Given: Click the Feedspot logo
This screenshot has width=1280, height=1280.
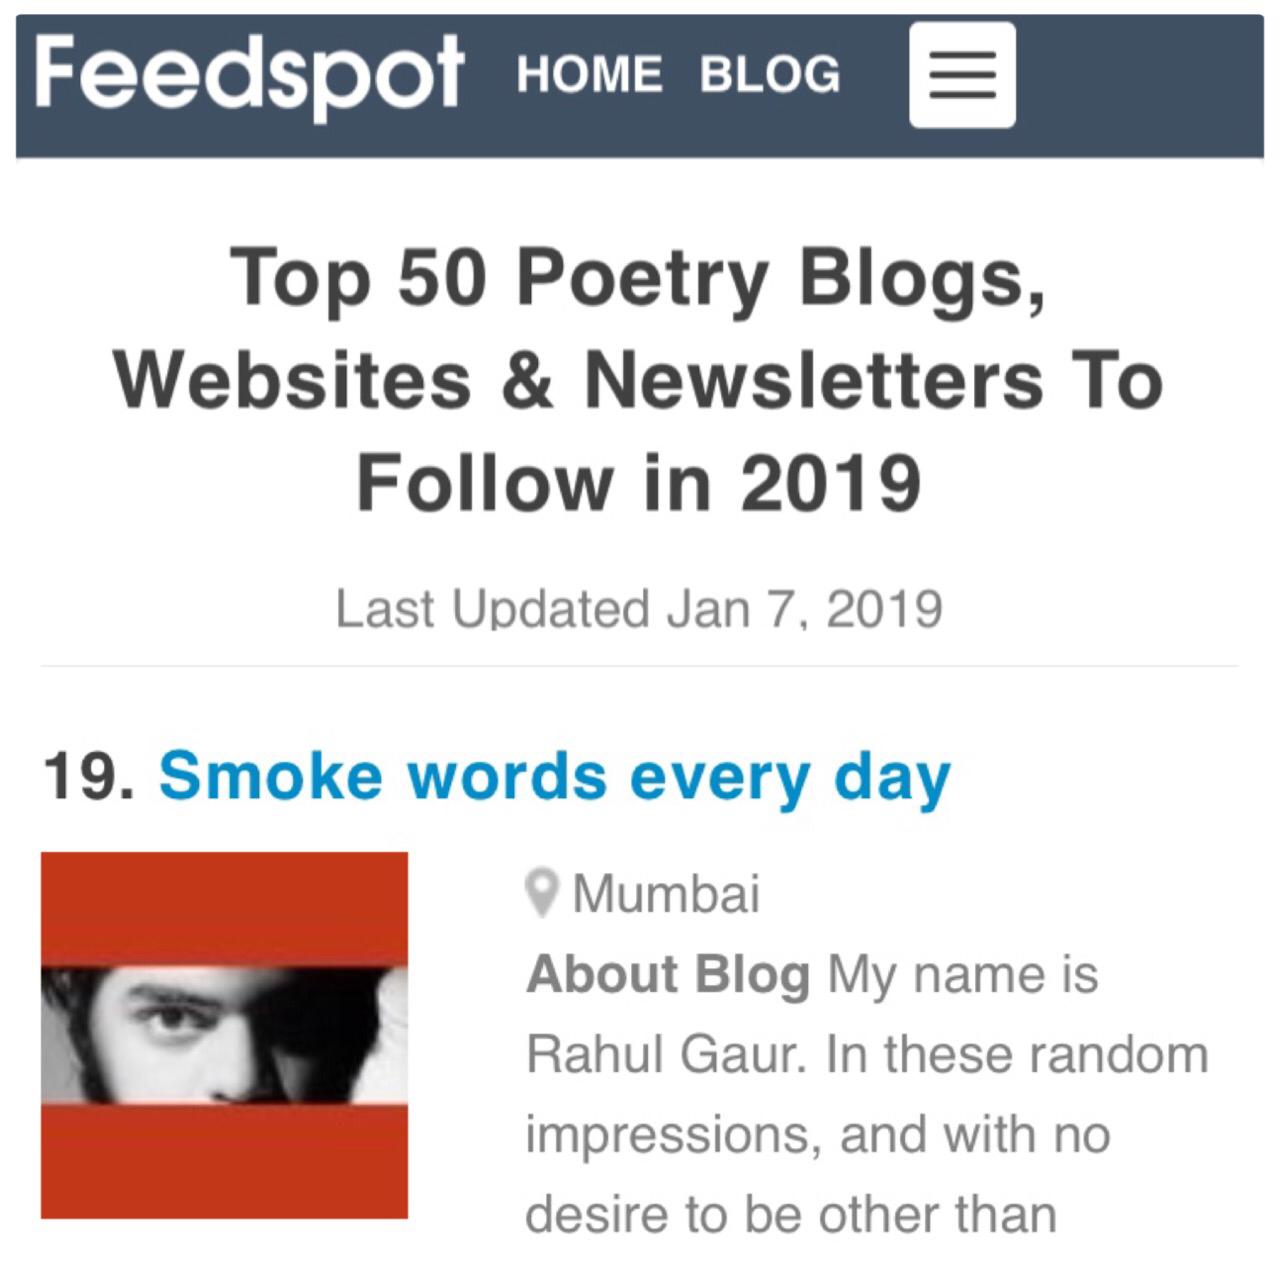Looking at the screenshot, I should [250, 70].
